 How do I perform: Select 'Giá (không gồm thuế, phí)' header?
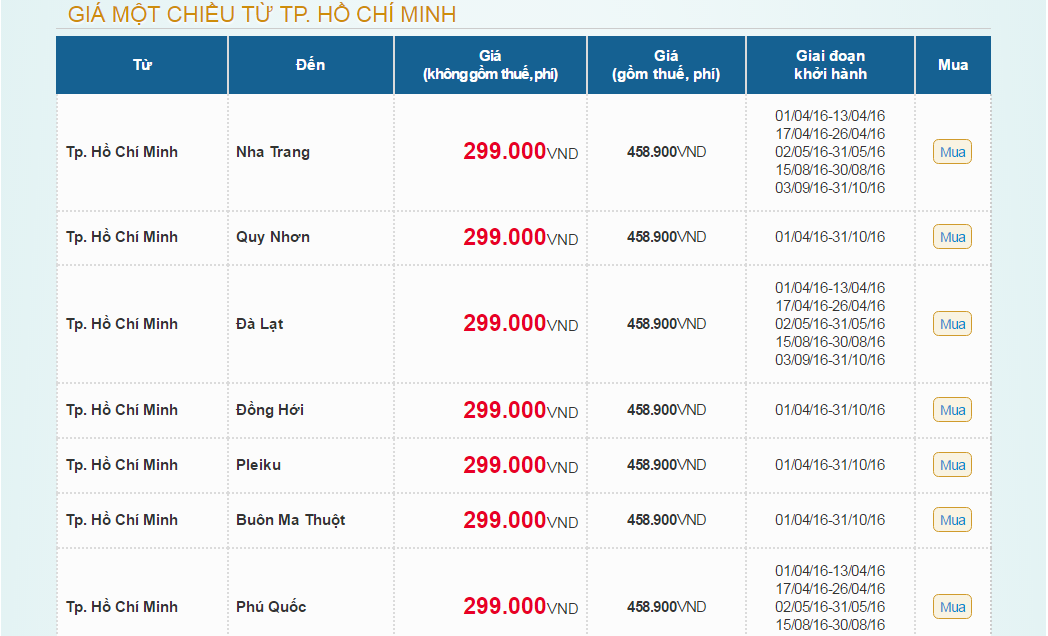click(490, 65)
